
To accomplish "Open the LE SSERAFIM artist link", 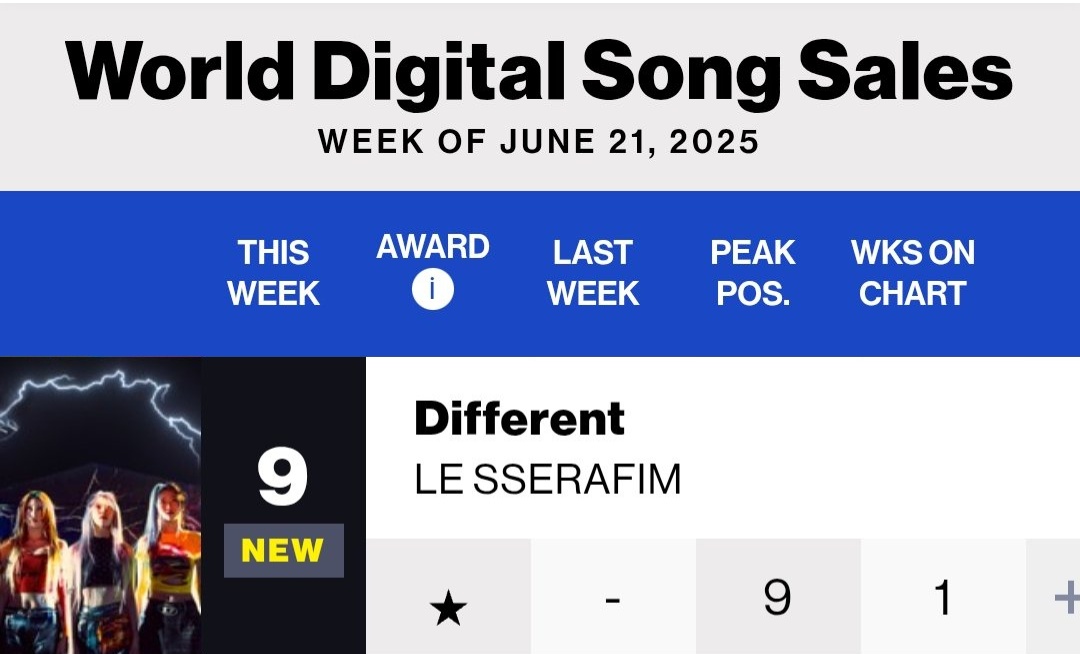I will point(548,479).
